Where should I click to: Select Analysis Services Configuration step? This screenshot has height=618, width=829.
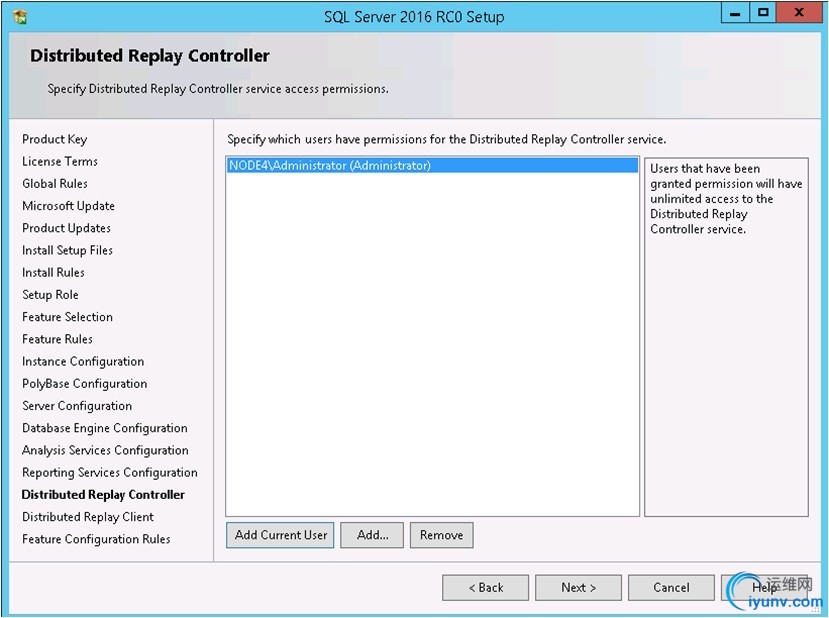pyautogui.click(x=105, y=450)
